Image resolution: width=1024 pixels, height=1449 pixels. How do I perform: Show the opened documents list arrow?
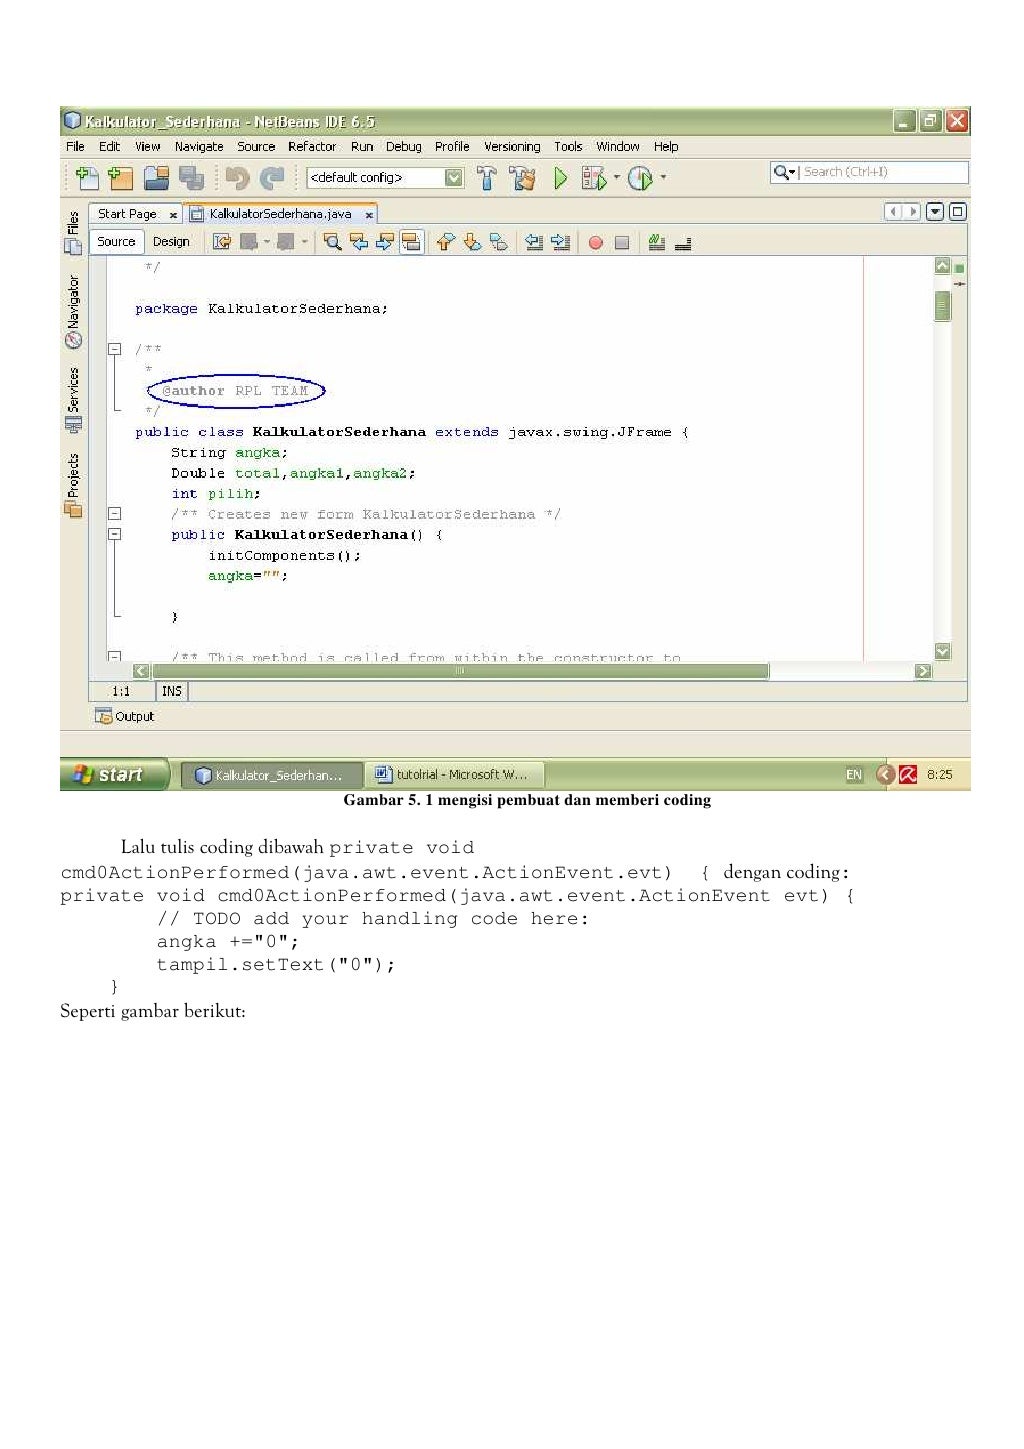click(x=935, y=212)
